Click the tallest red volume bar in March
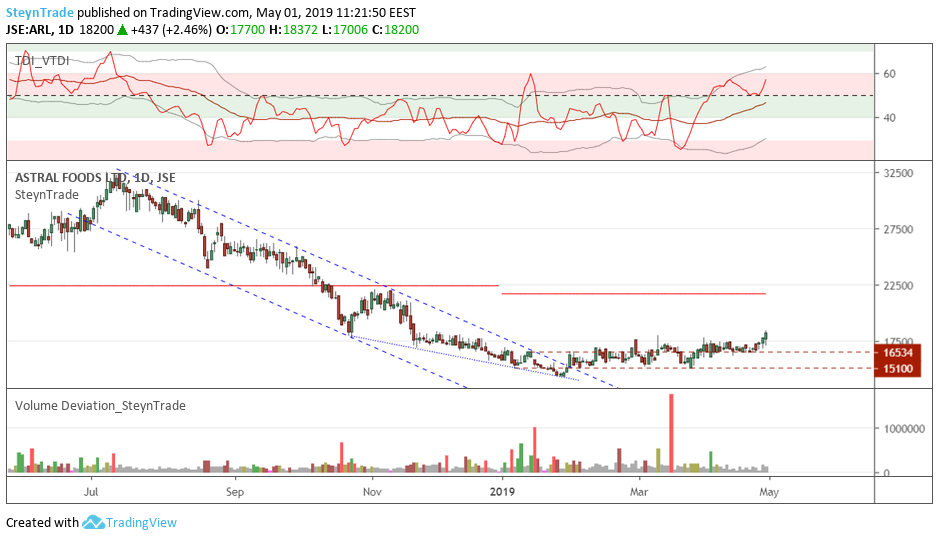This screenshot has width=939, height=540. pyautogui.click(x=671, y=433)
